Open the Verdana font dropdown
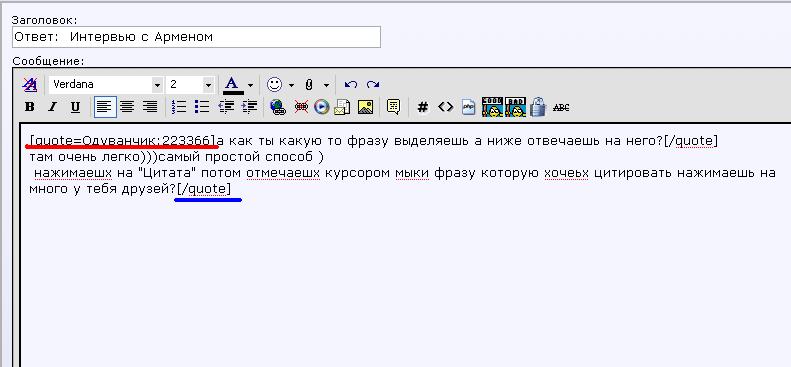 point(157,85)
